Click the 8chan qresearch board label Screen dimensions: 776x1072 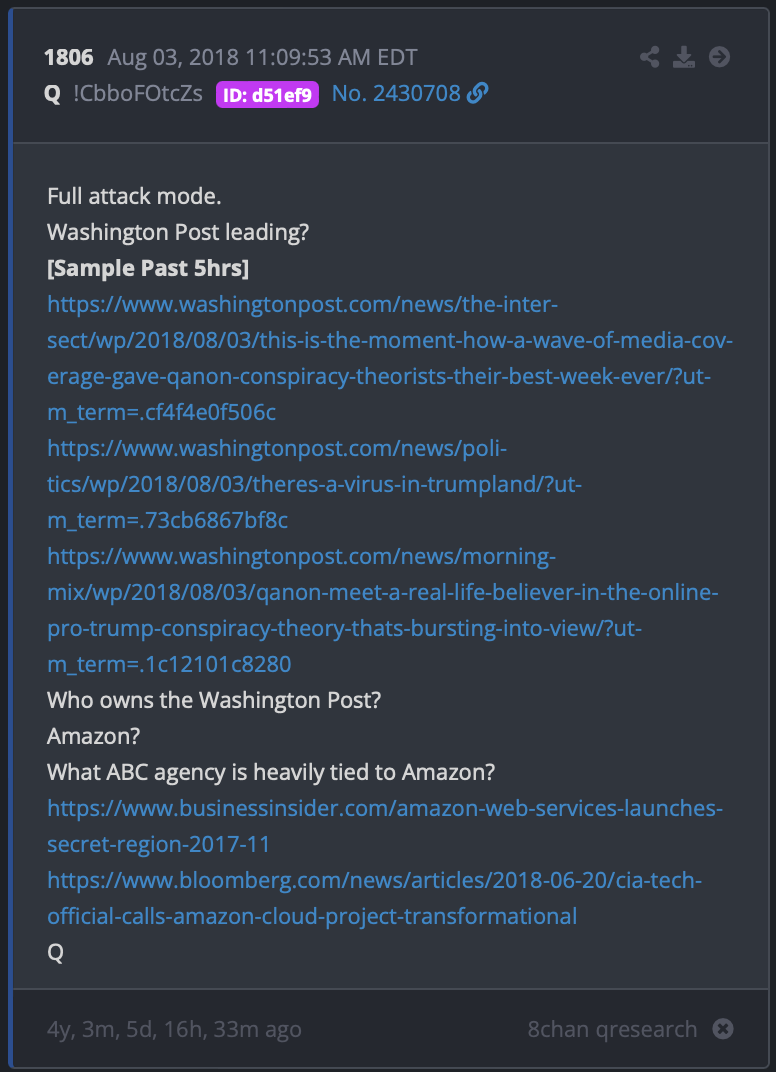click(x=612, y=1029)
